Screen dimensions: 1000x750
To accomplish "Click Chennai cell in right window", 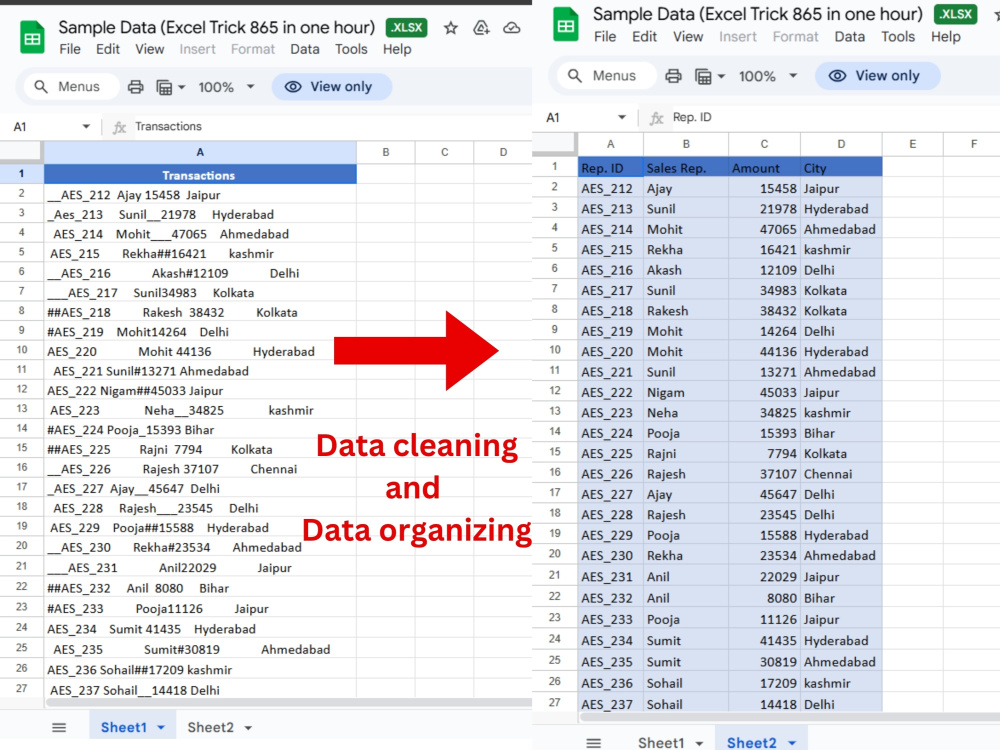I will click(841, 474).
